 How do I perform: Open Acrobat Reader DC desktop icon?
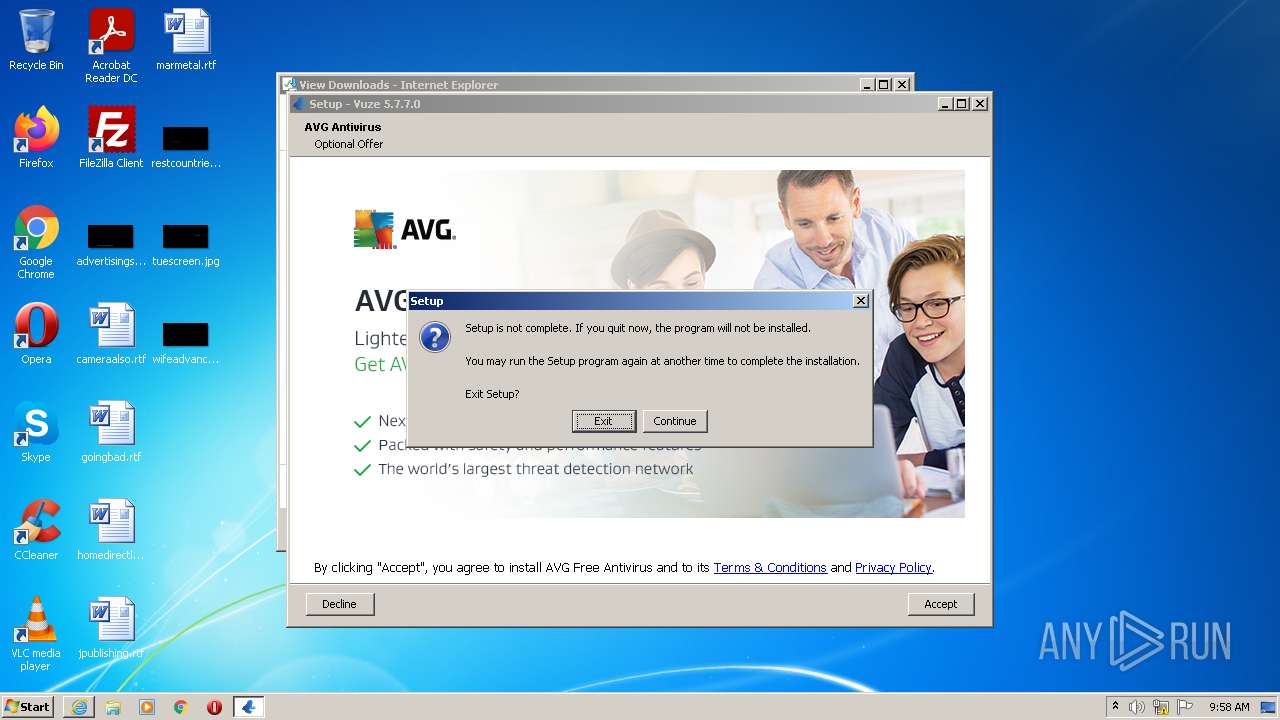pos(111,46)
